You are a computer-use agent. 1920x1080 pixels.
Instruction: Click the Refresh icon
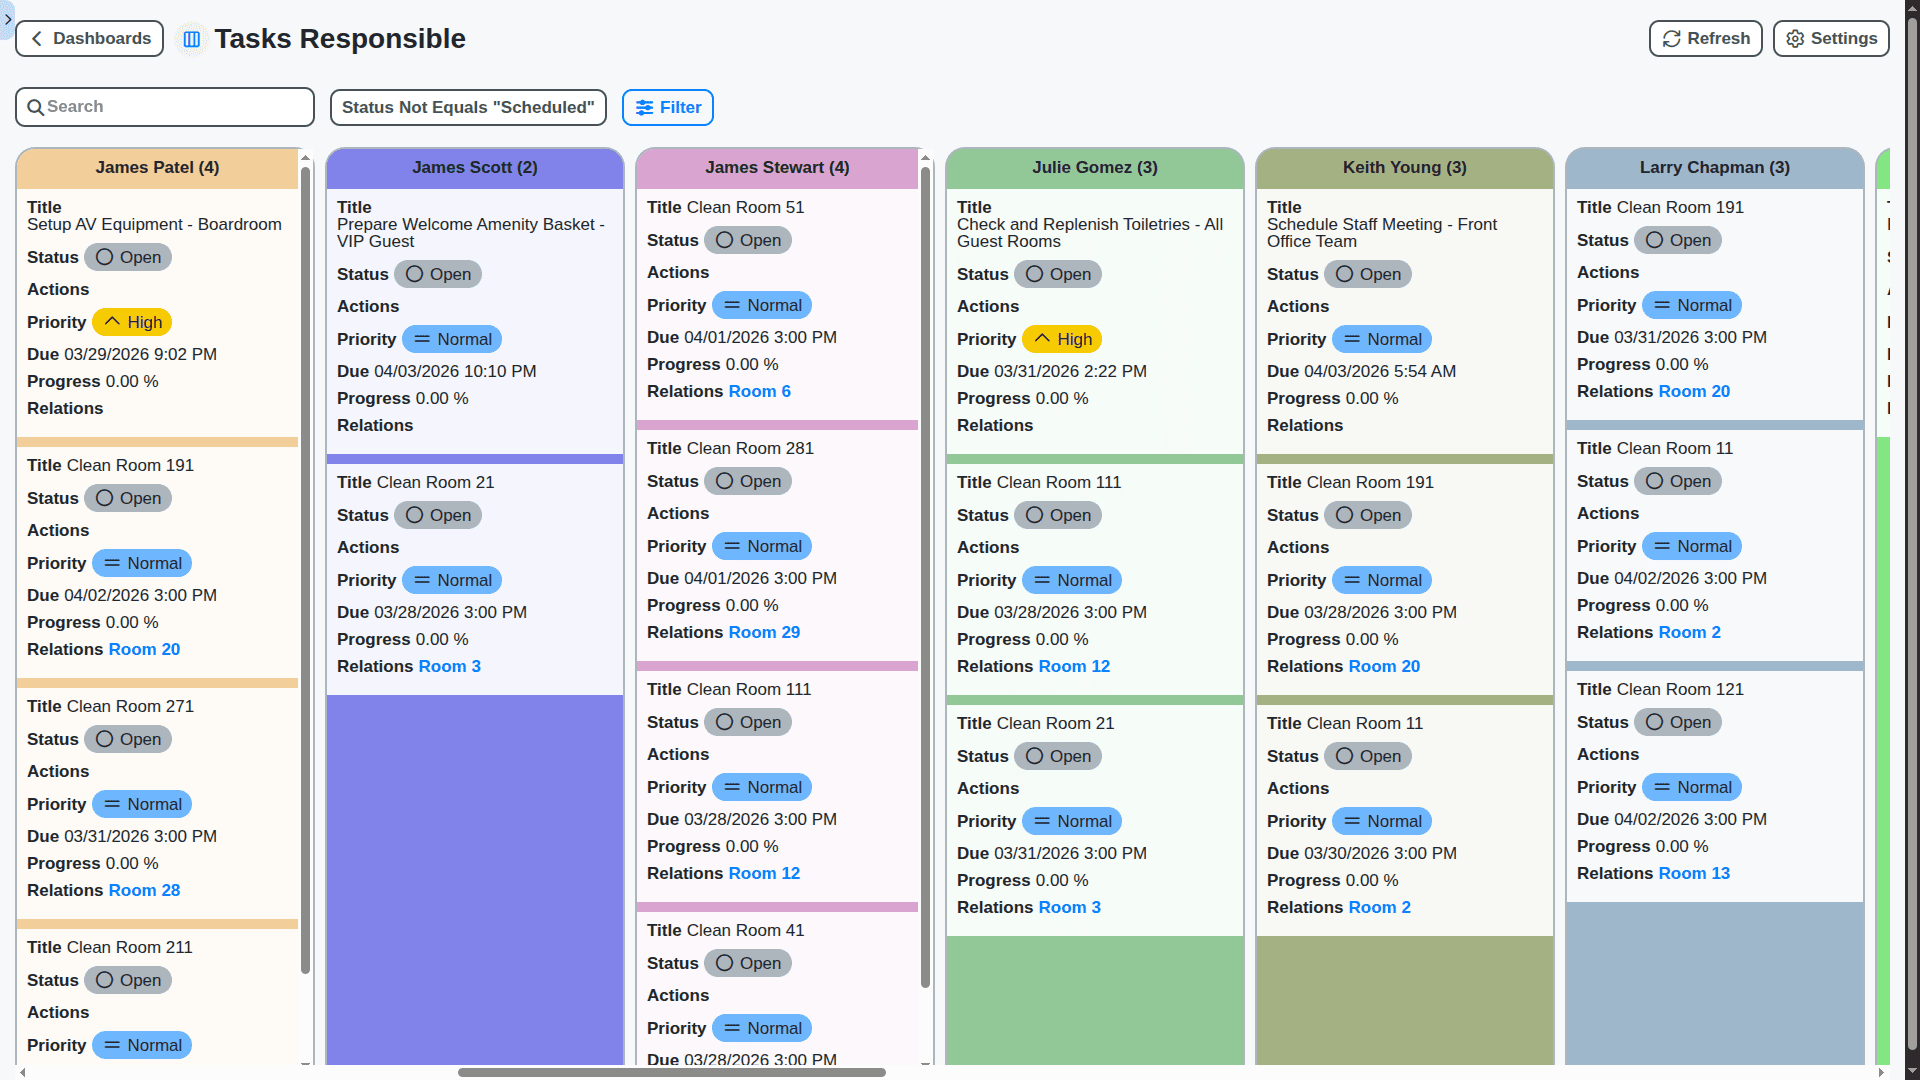(1671, 38)
